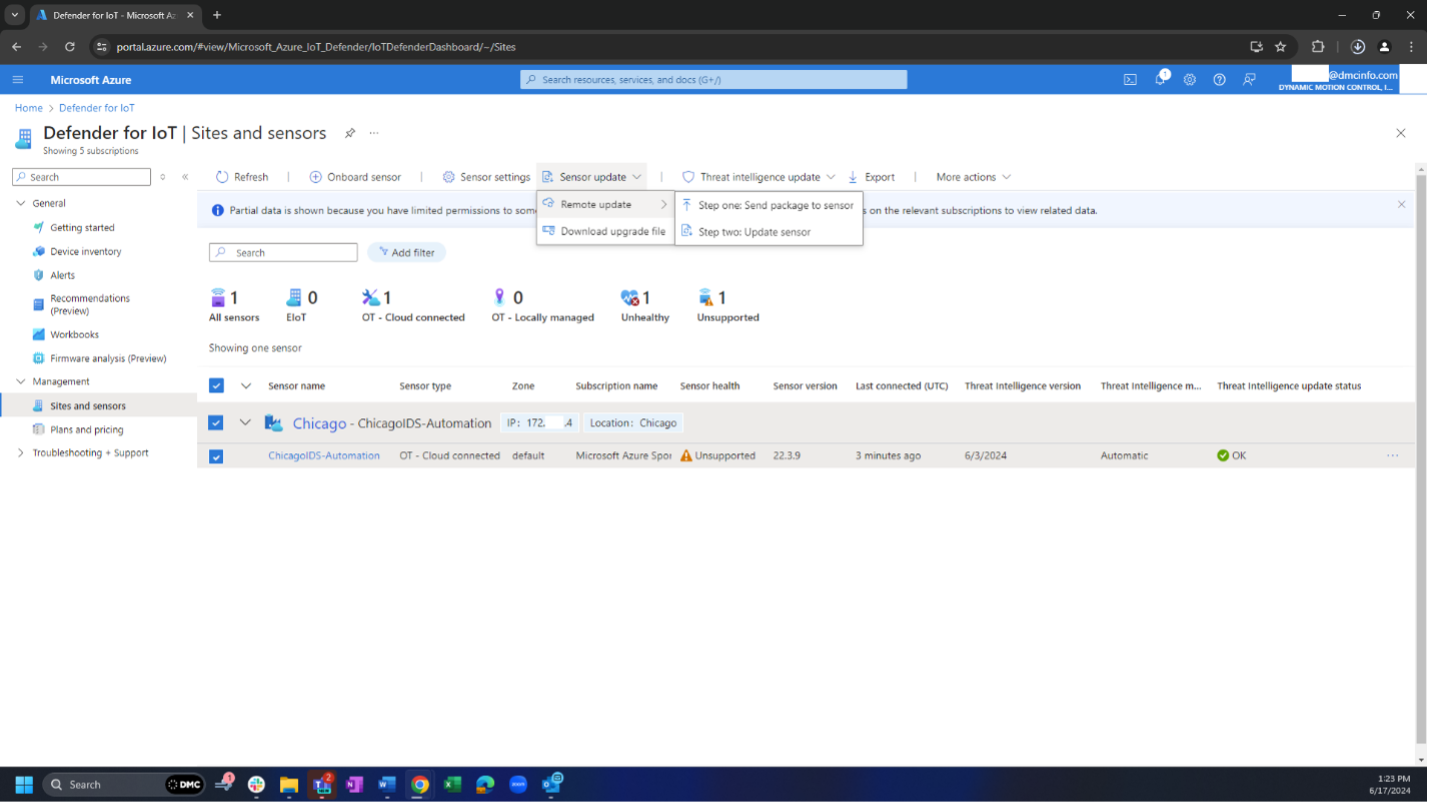Open the notifications bell

(1160, 79)
